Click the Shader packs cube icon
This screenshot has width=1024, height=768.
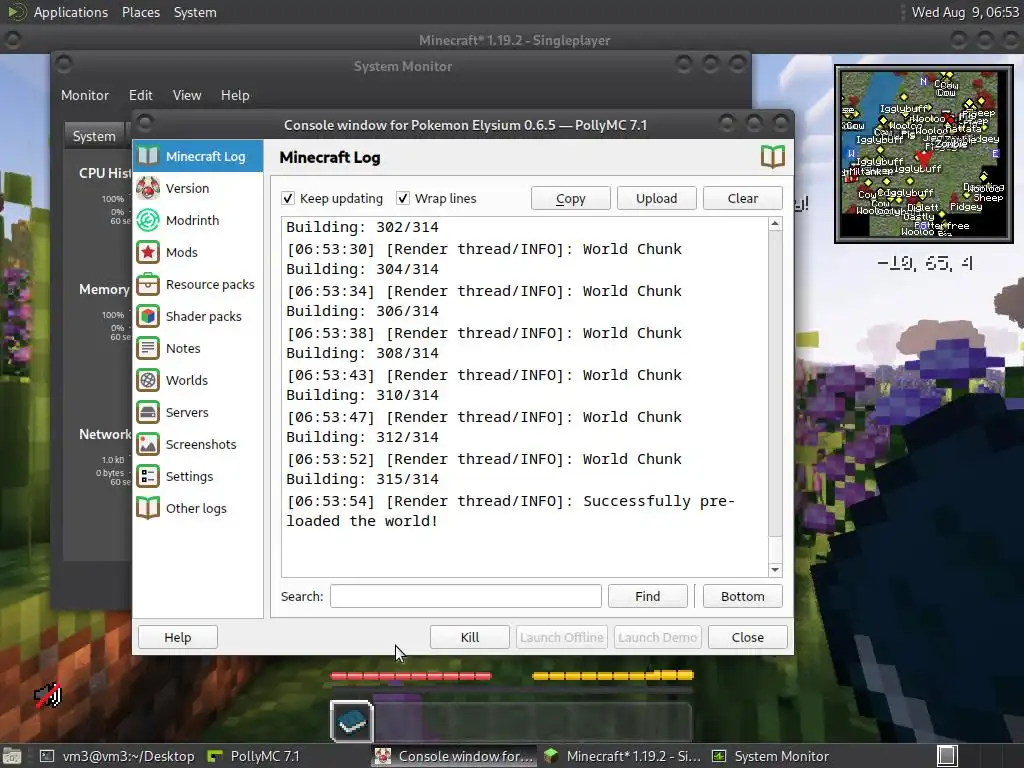[148, 316]
